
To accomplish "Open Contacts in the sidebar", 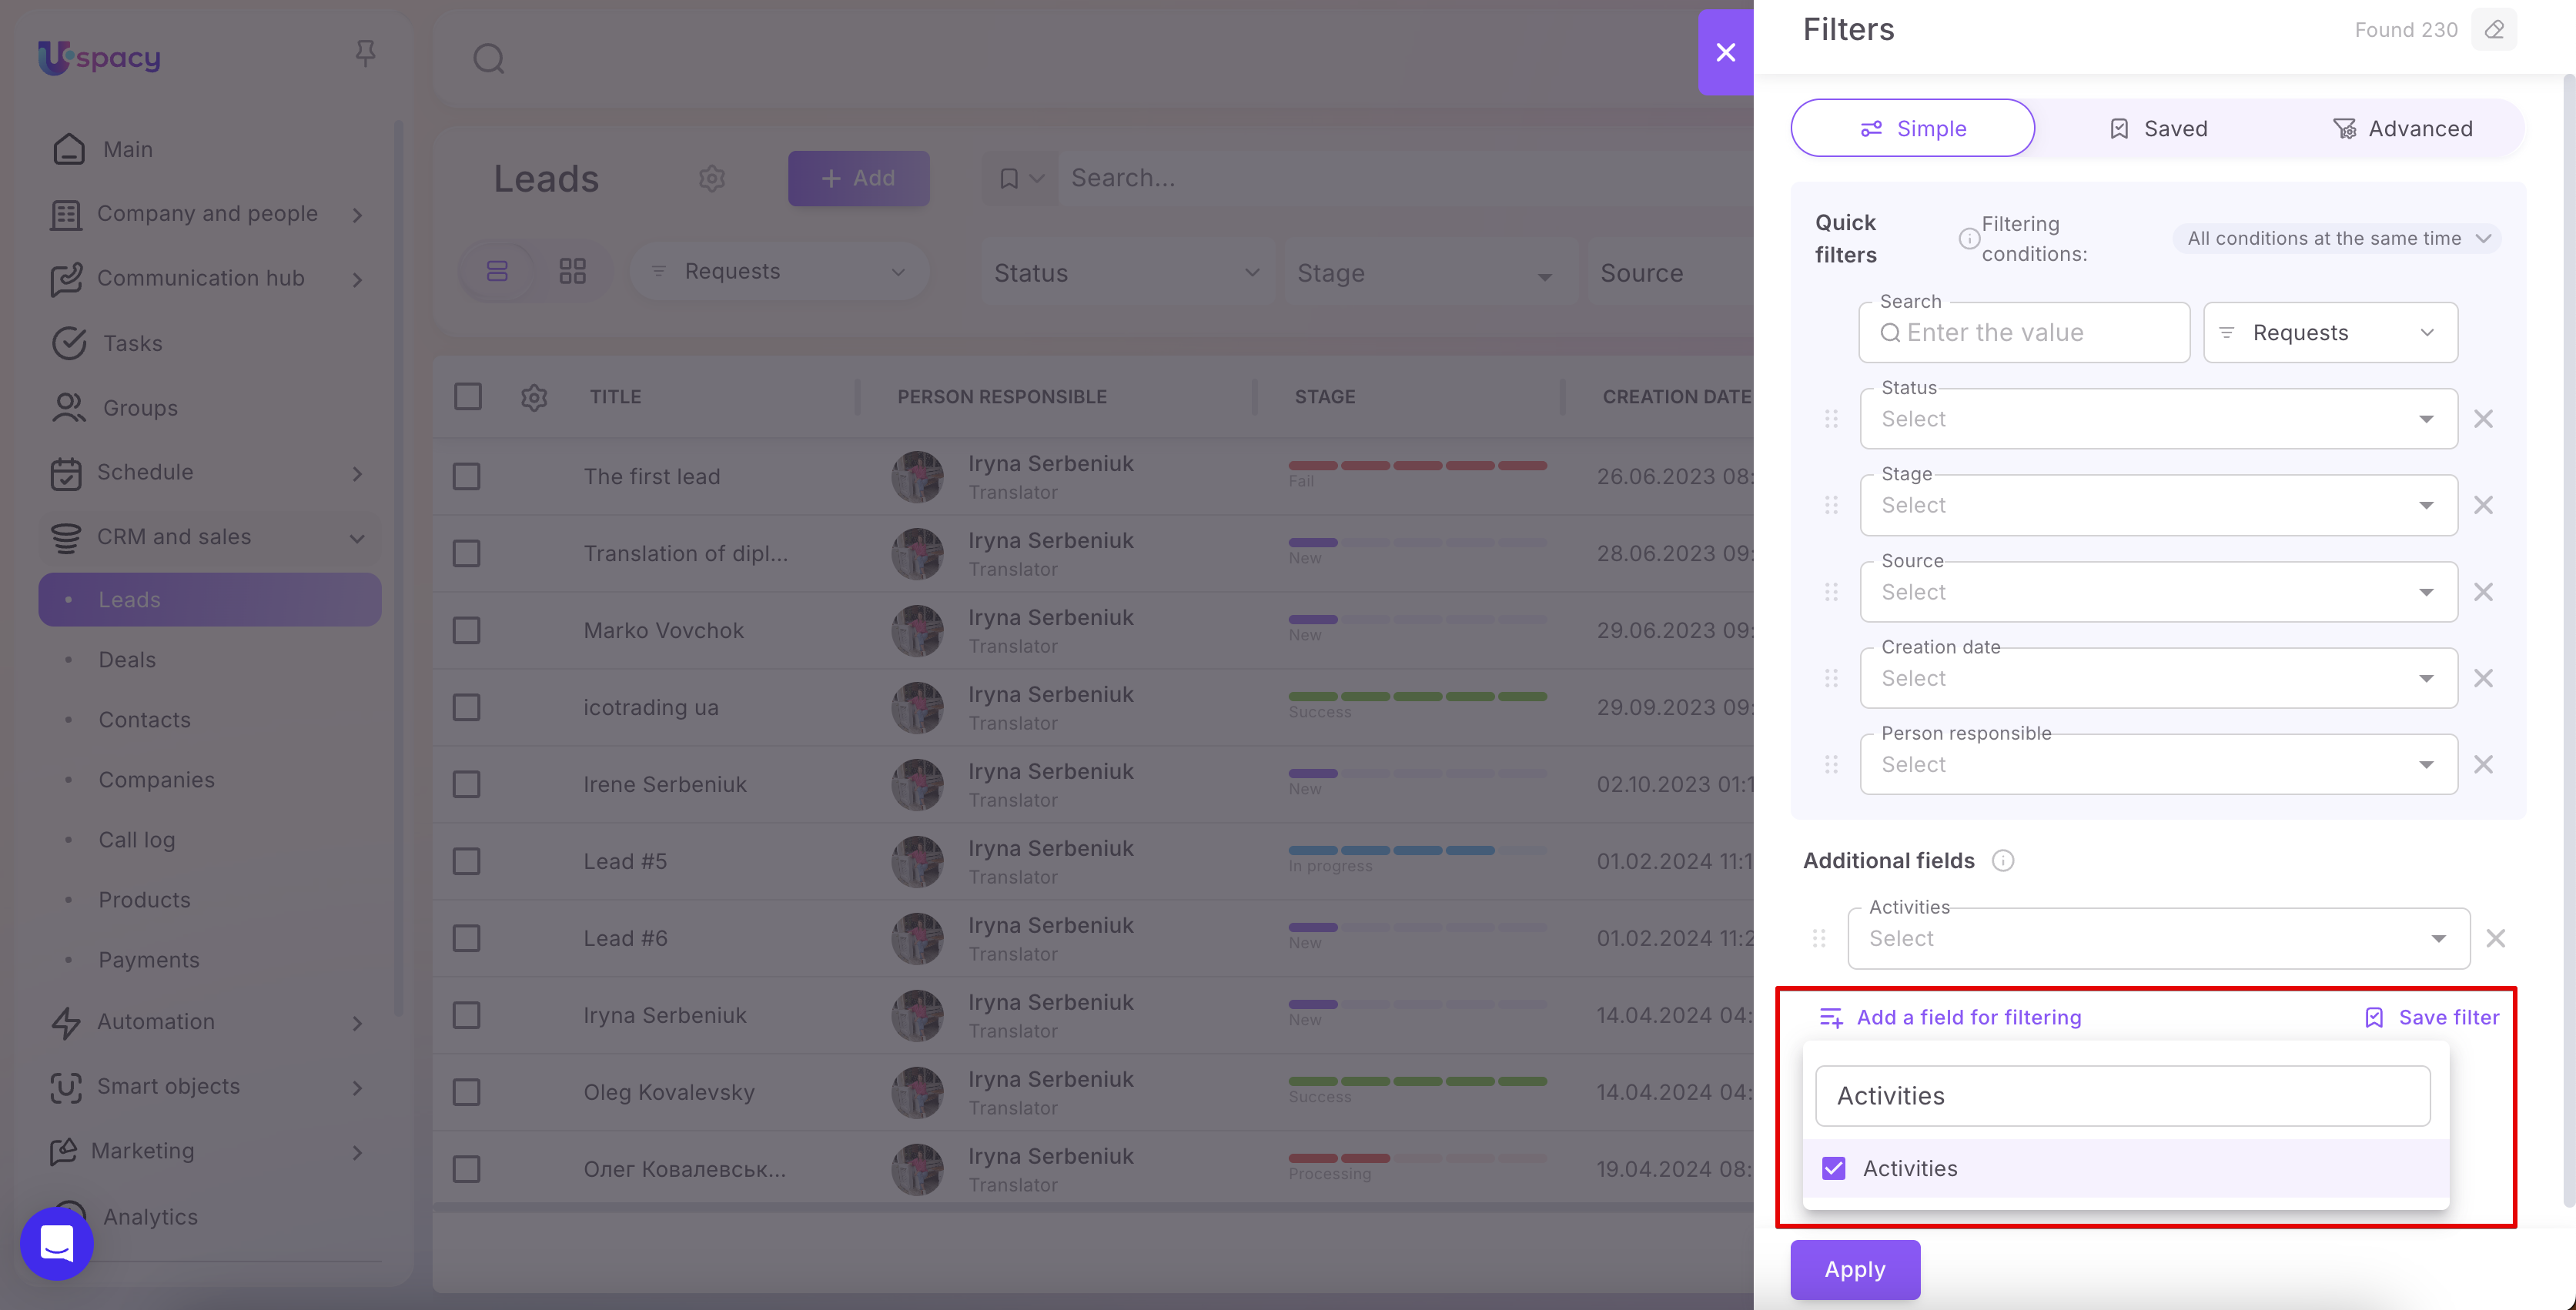I will click(x=144, y=720).
